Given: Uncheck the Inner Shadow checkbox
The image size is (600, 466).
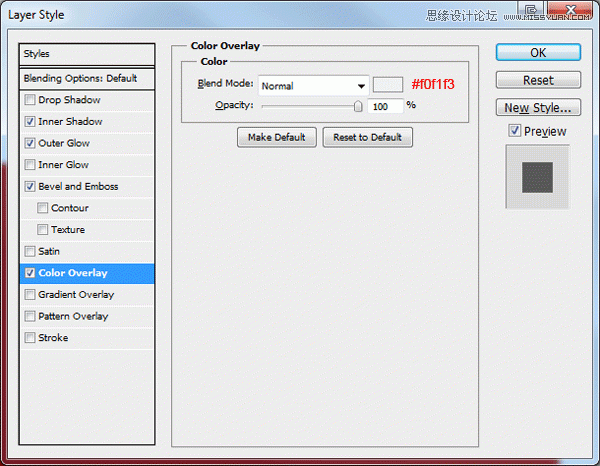Looking at the screenshot, I should tap(29, 122).
